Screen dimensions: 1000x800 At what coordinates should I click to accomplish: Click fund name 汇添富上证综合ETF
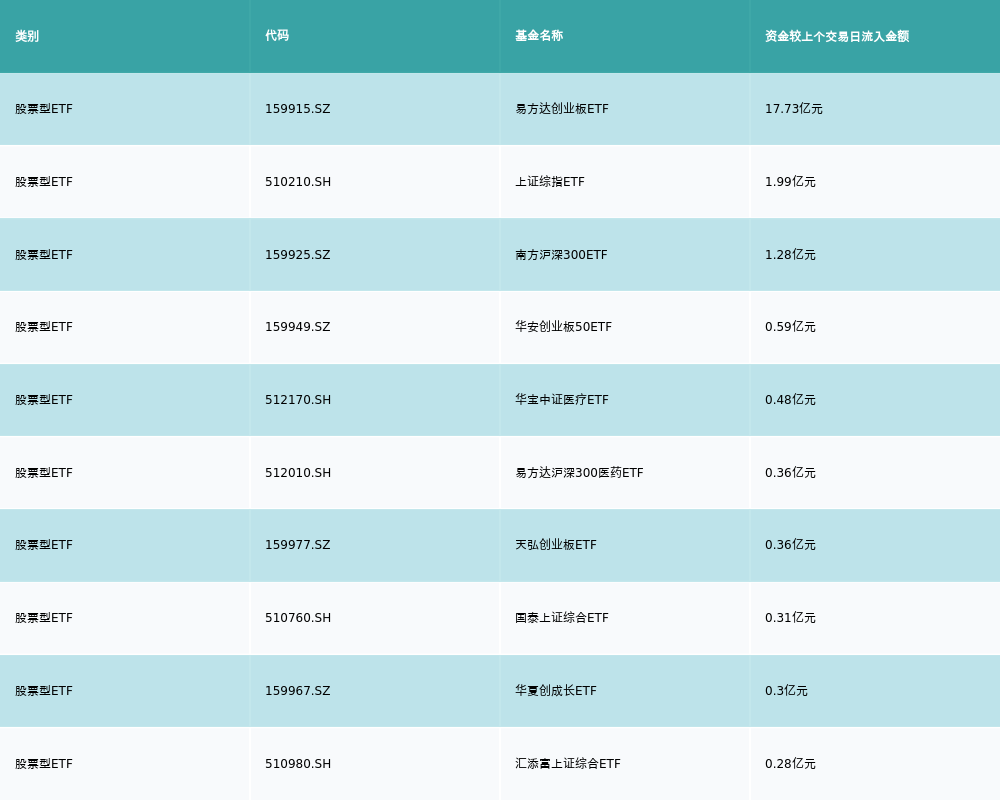point(568,764)
